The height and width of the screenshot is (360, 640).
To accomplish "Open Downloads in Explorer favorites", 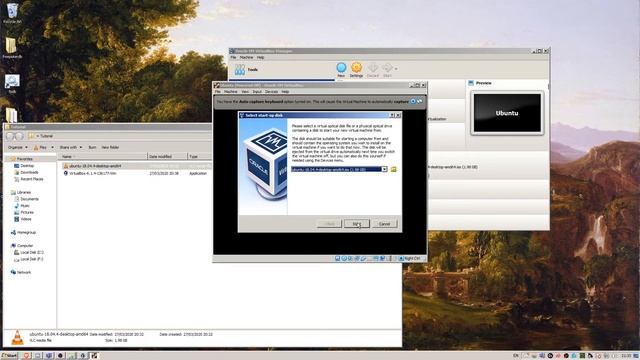I will [x=29, y=172].
